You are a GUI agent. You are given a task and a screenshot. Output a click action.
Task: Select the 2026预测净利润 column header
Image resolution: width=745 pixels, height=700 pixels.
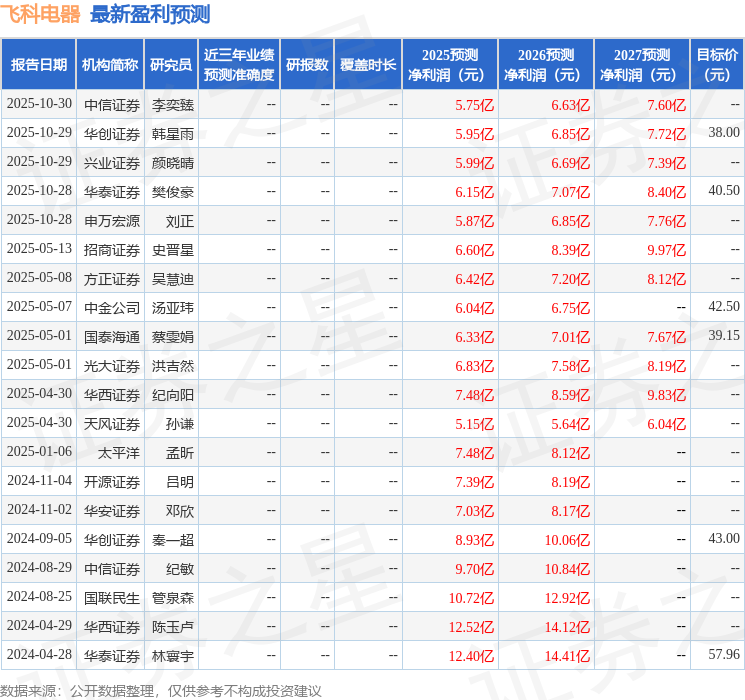coord(546,65)
